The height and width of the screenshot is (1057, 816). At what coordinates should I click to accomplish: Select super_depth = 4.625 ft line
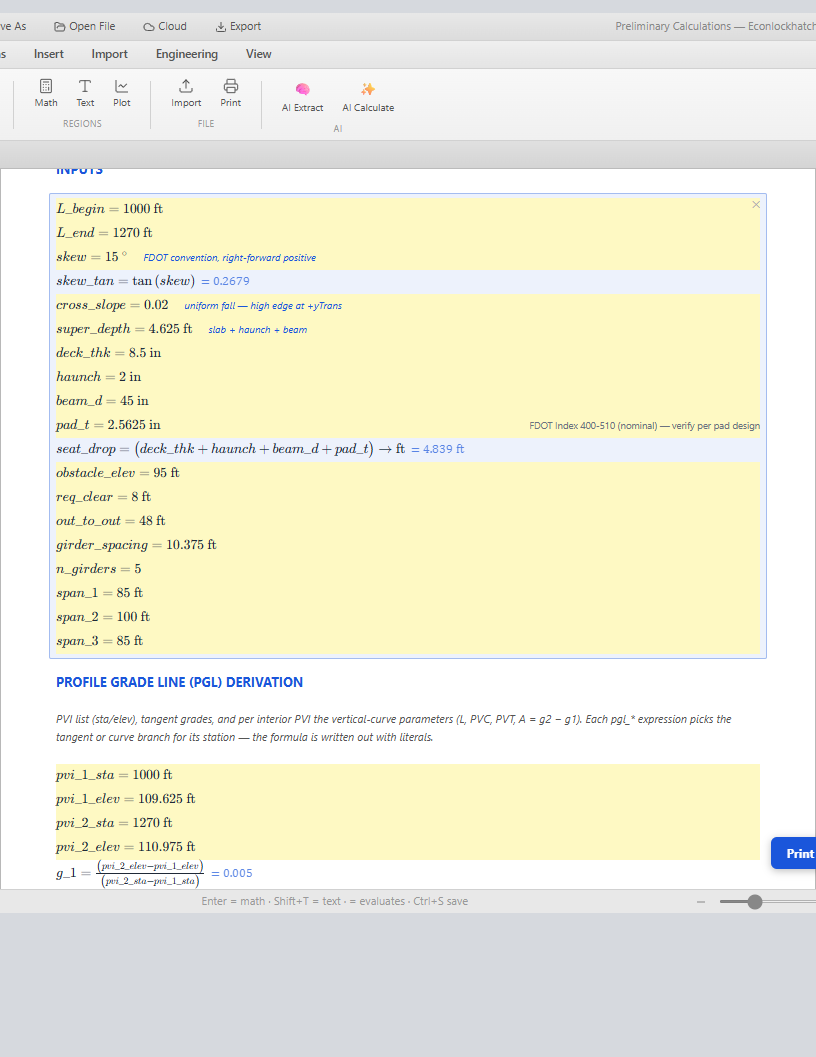tap(408, 329)
